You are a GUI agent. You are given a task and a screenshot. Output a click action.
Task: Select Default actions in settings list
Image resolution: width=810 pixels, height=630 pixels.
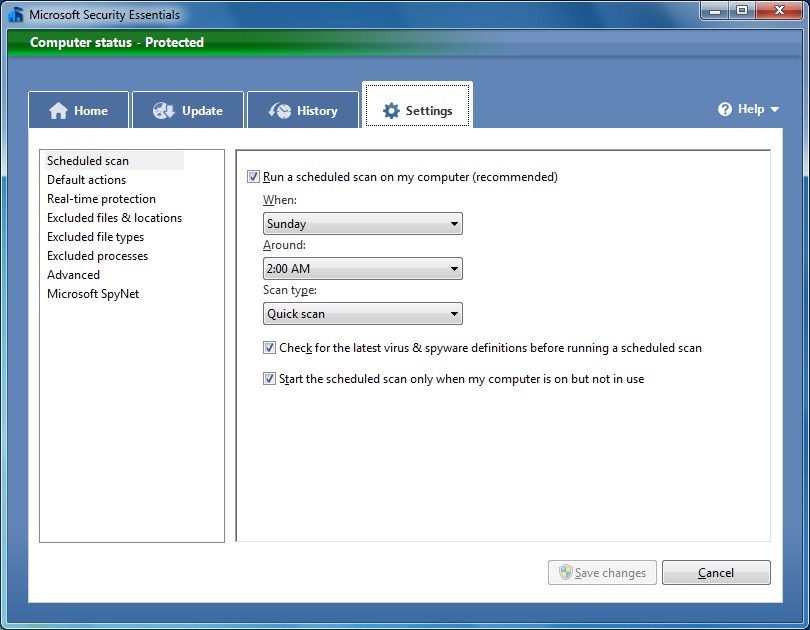[86, 180]
